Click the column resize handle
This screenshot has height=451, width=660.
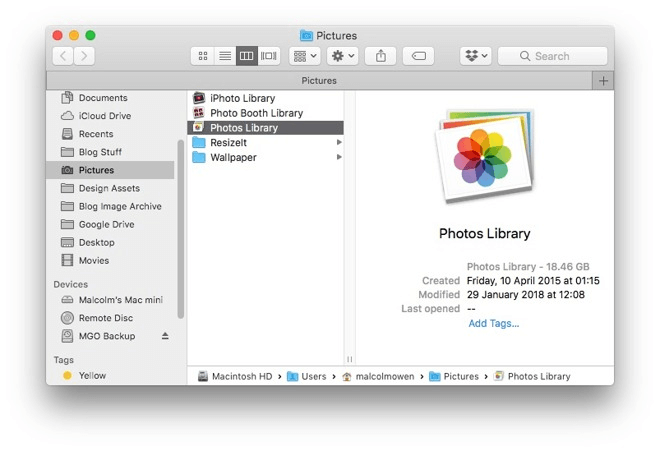point(349,359)
